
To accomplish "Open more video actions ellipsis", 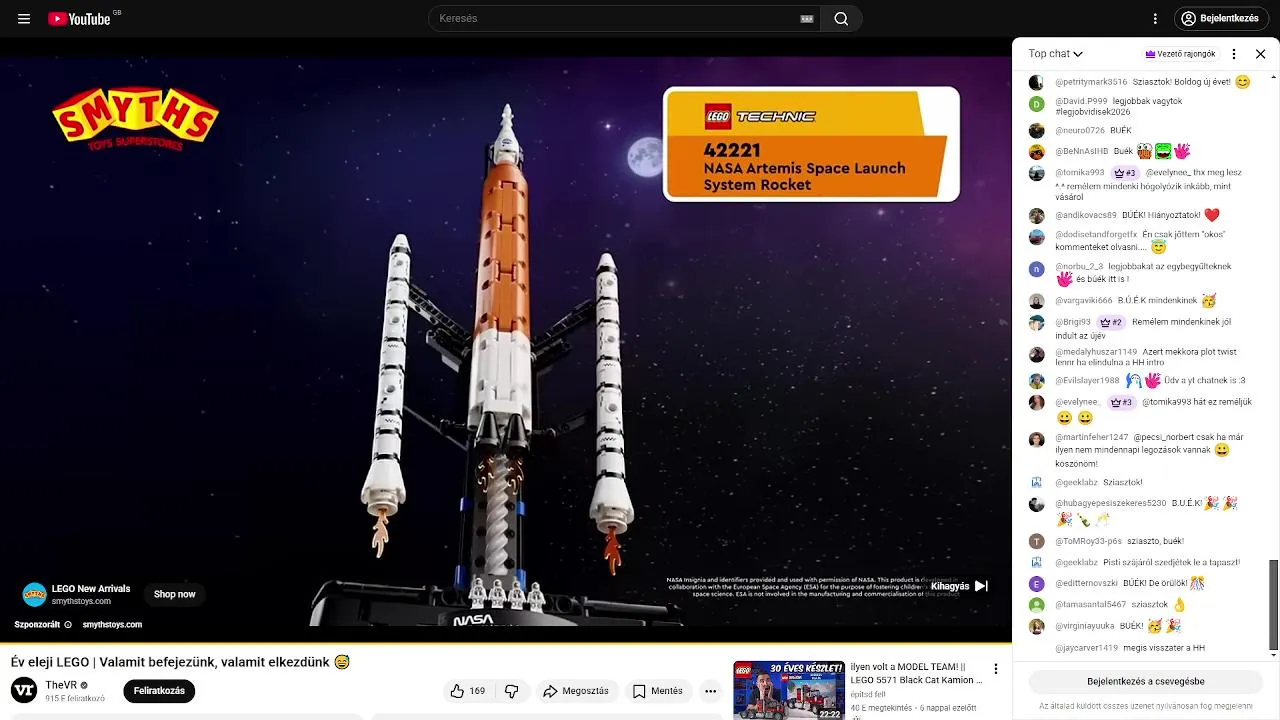I will click(x=710, y=691).
